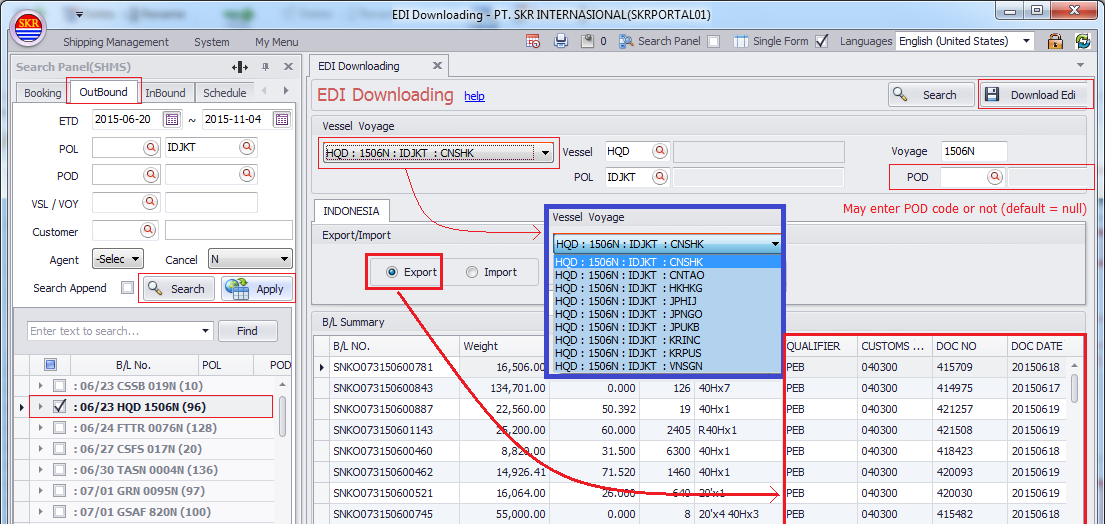Open calendar for ETD end date 2015-11-04
1105x524 pixels.
[283, 119]
